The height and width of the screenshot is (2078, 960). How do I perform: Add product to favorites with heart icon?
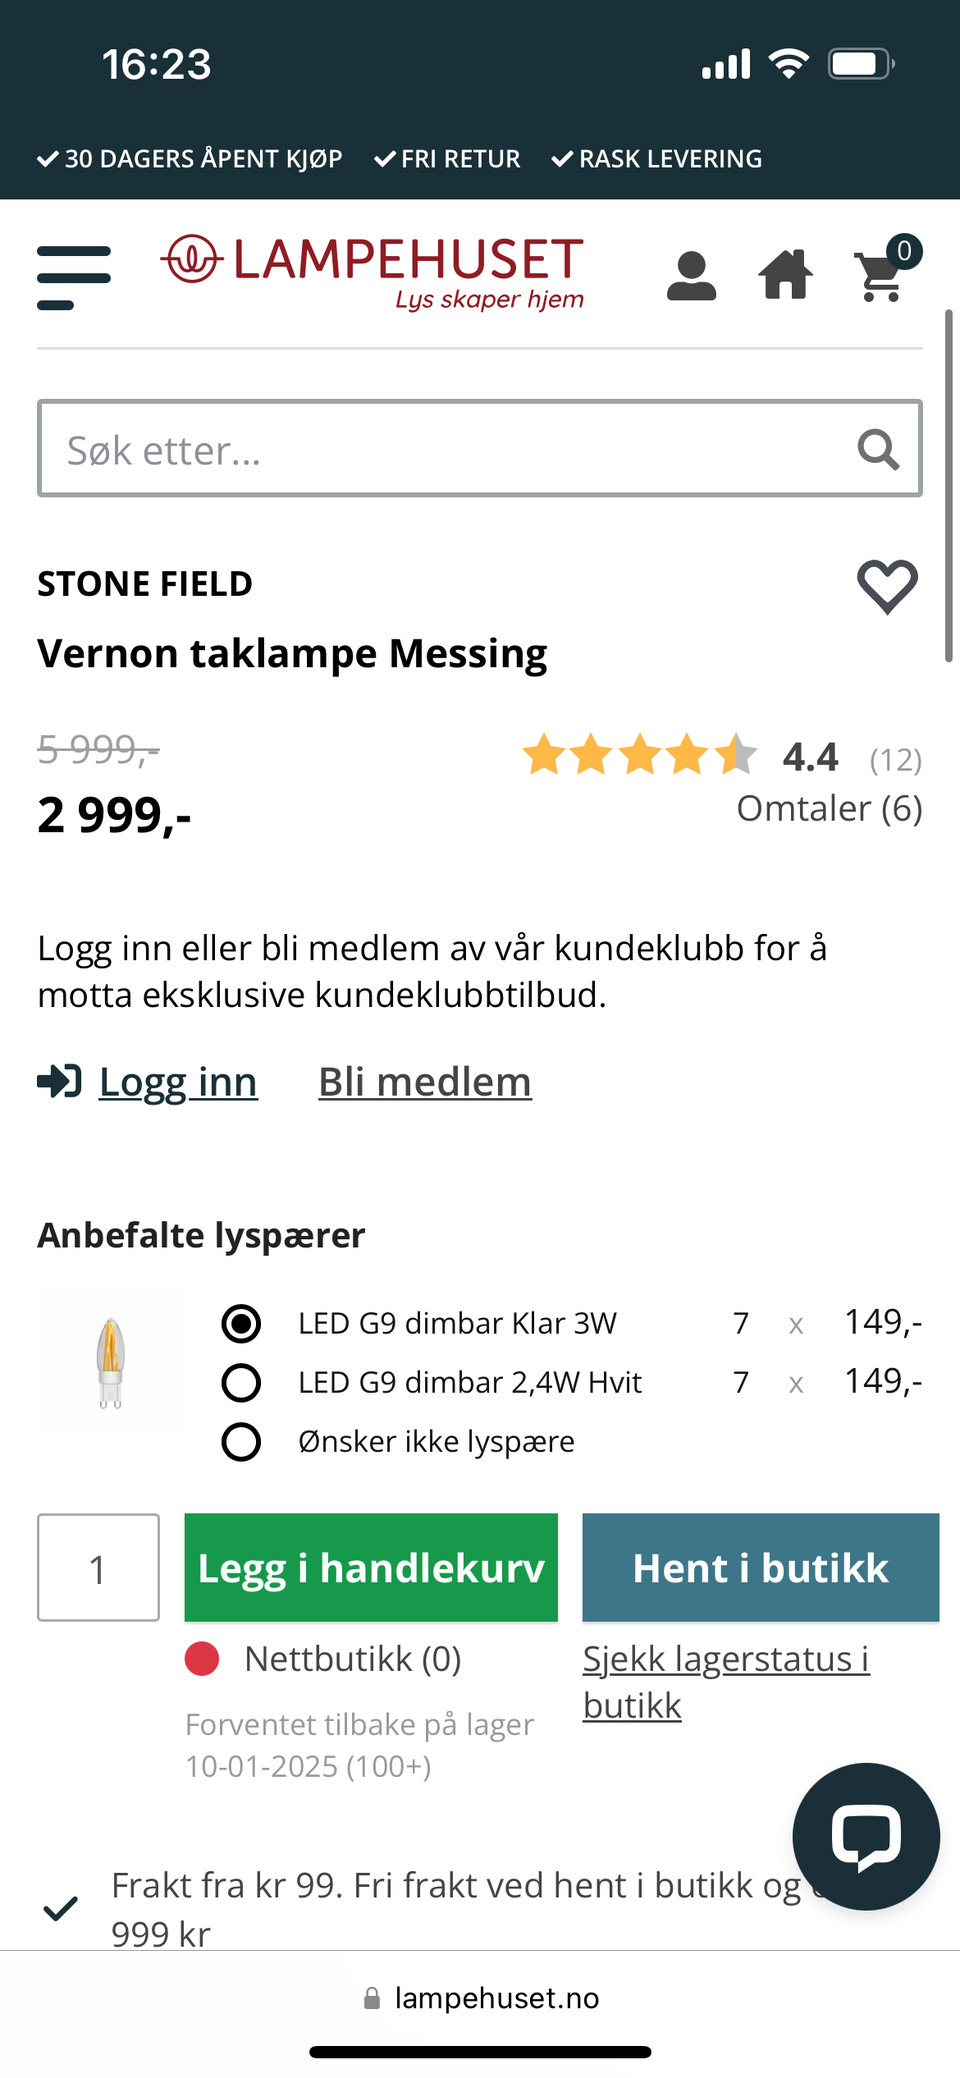click(x=887, y=586)
